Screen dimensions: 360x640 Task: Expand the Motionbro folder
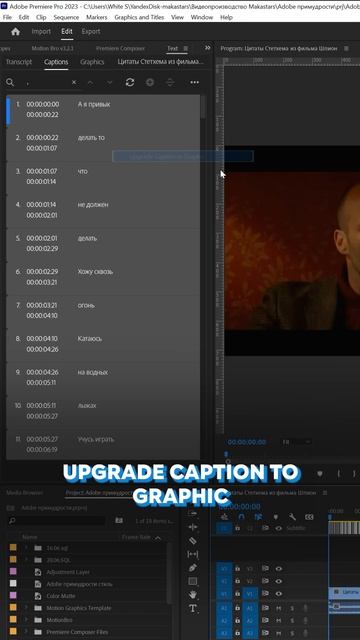tap(27, 620)
